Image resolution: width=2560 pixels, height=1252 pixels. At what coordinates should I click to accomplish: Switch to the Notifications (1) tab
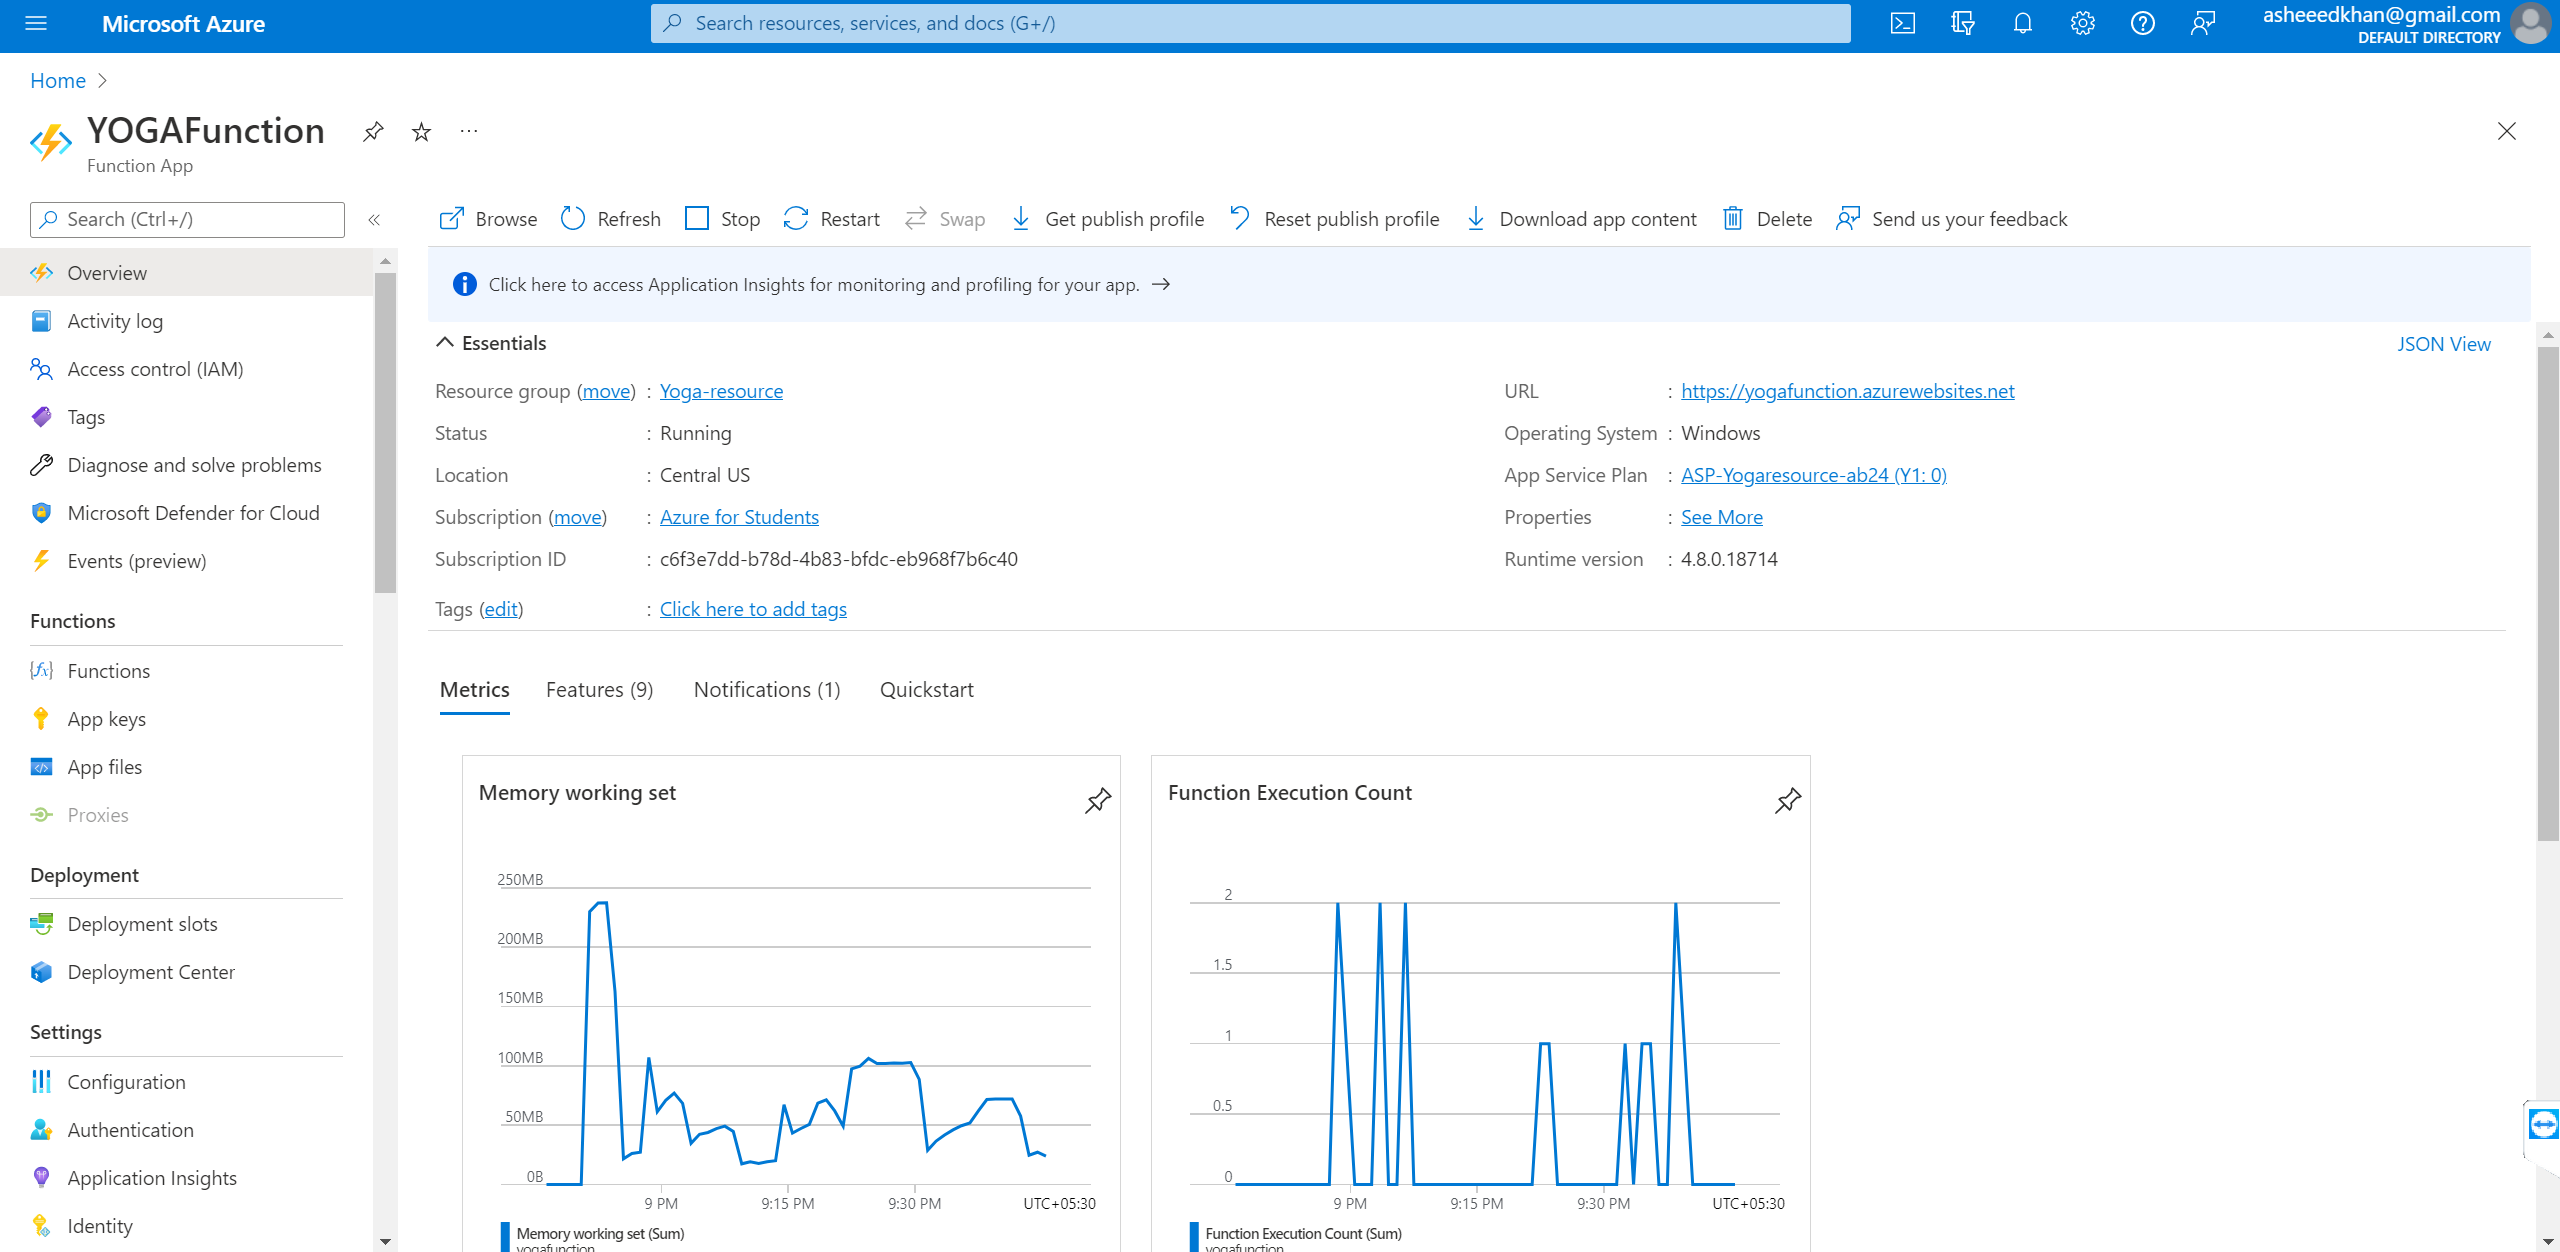pyautogui.click(x=766, y=689)
